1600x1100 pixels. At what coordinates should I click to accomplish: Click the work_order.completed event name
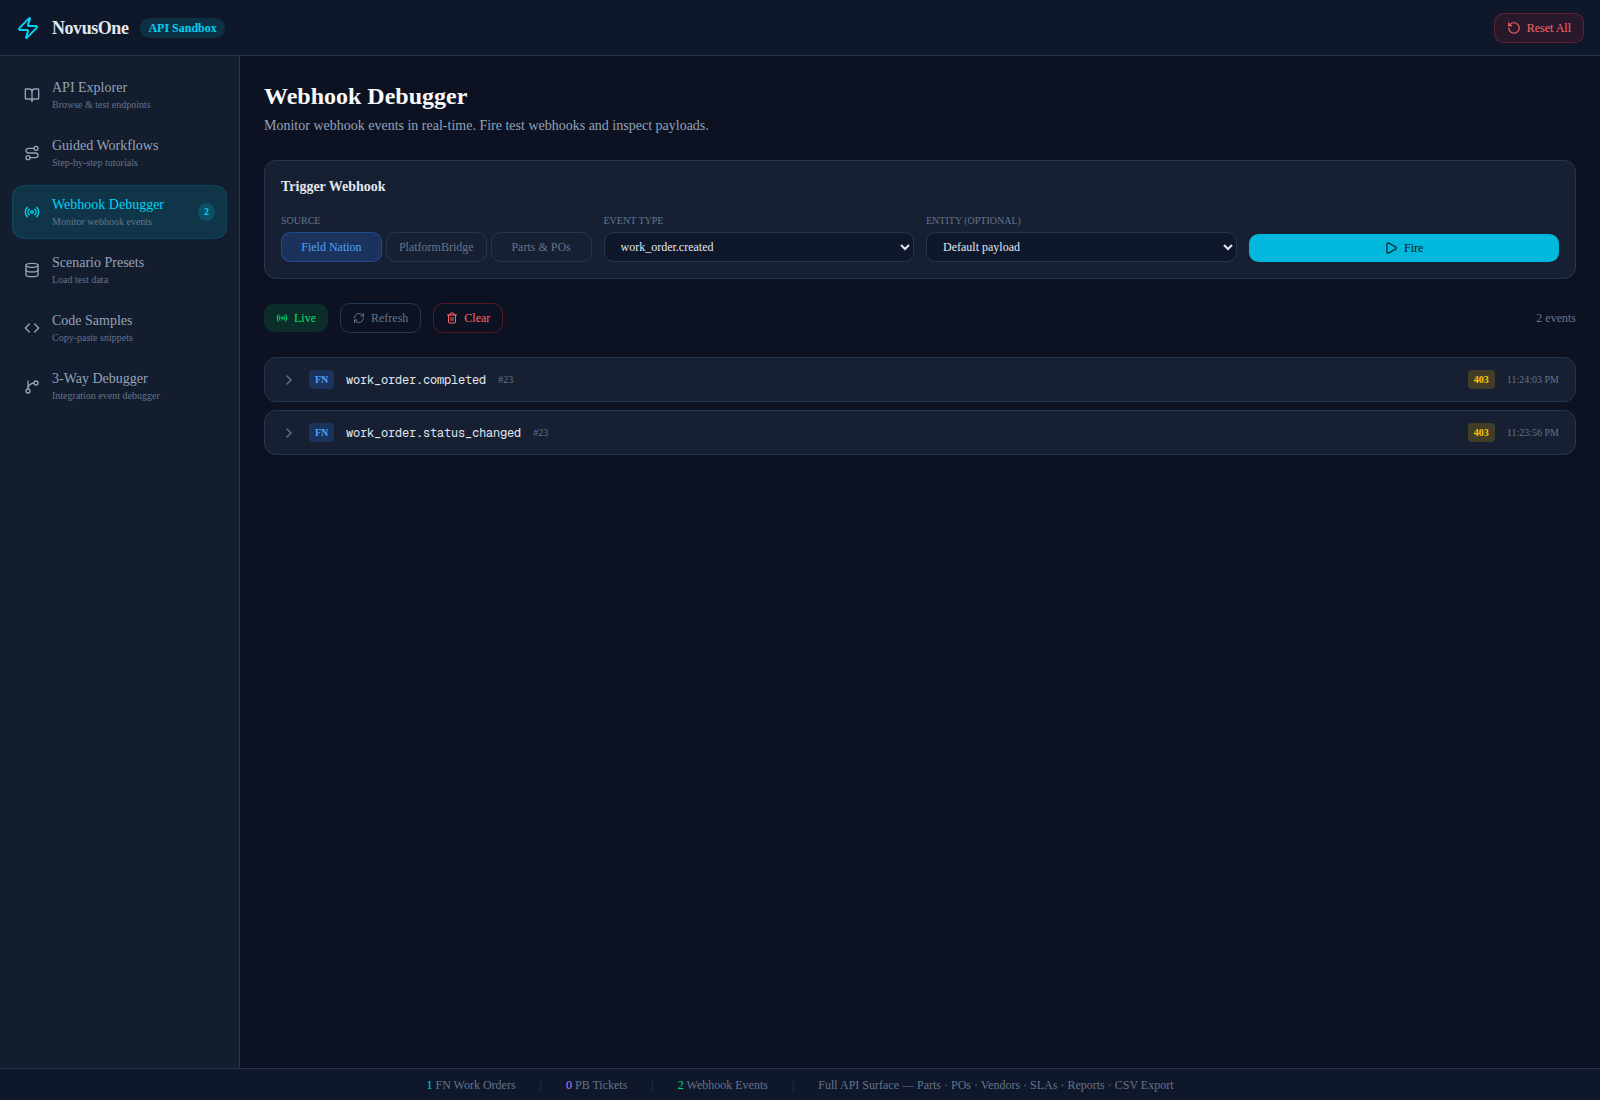click(416, 380)
